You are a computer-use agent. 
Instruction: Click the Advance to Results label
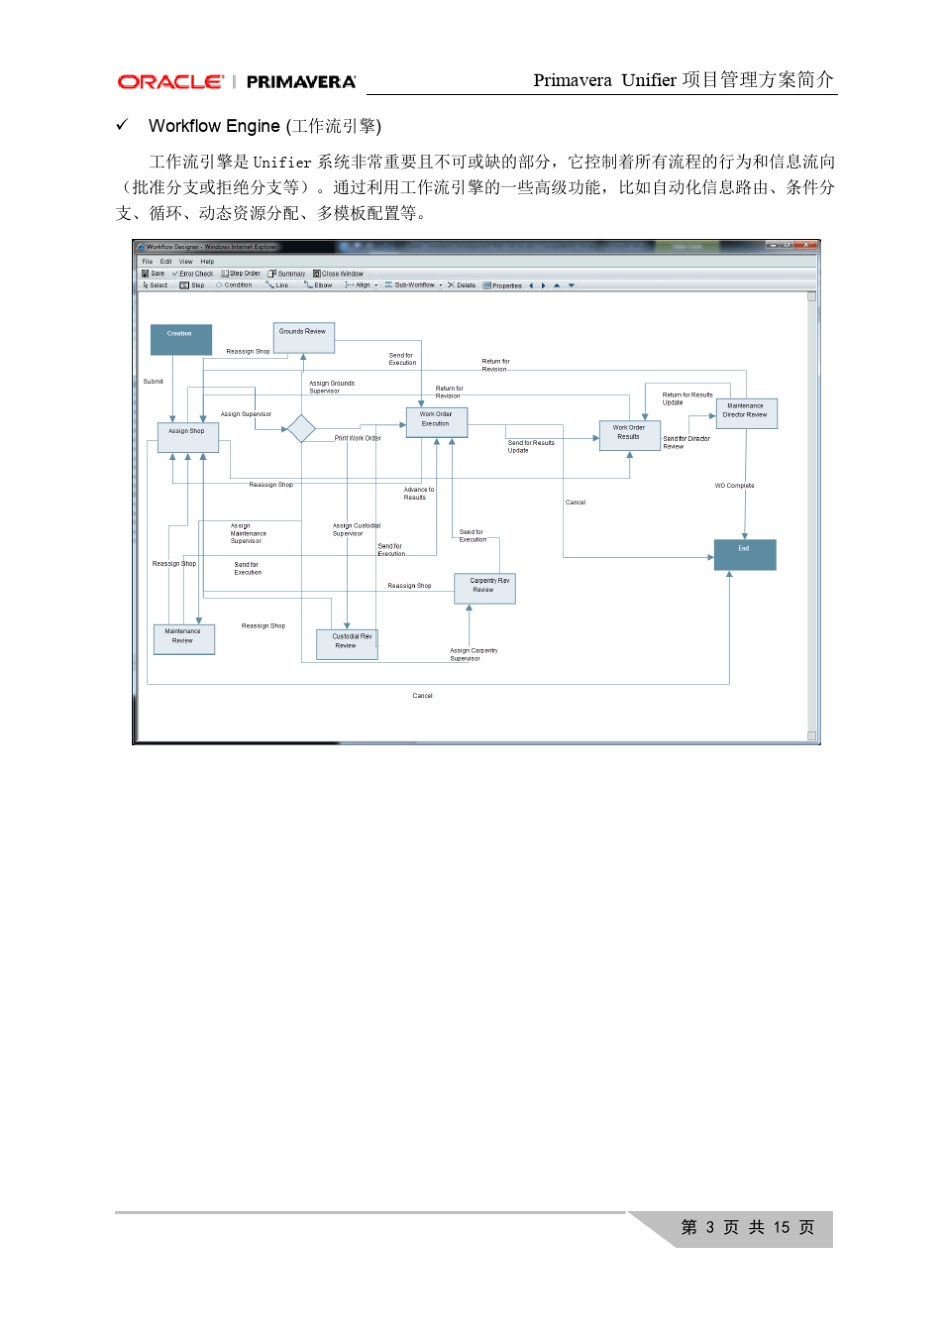[419, 493]
